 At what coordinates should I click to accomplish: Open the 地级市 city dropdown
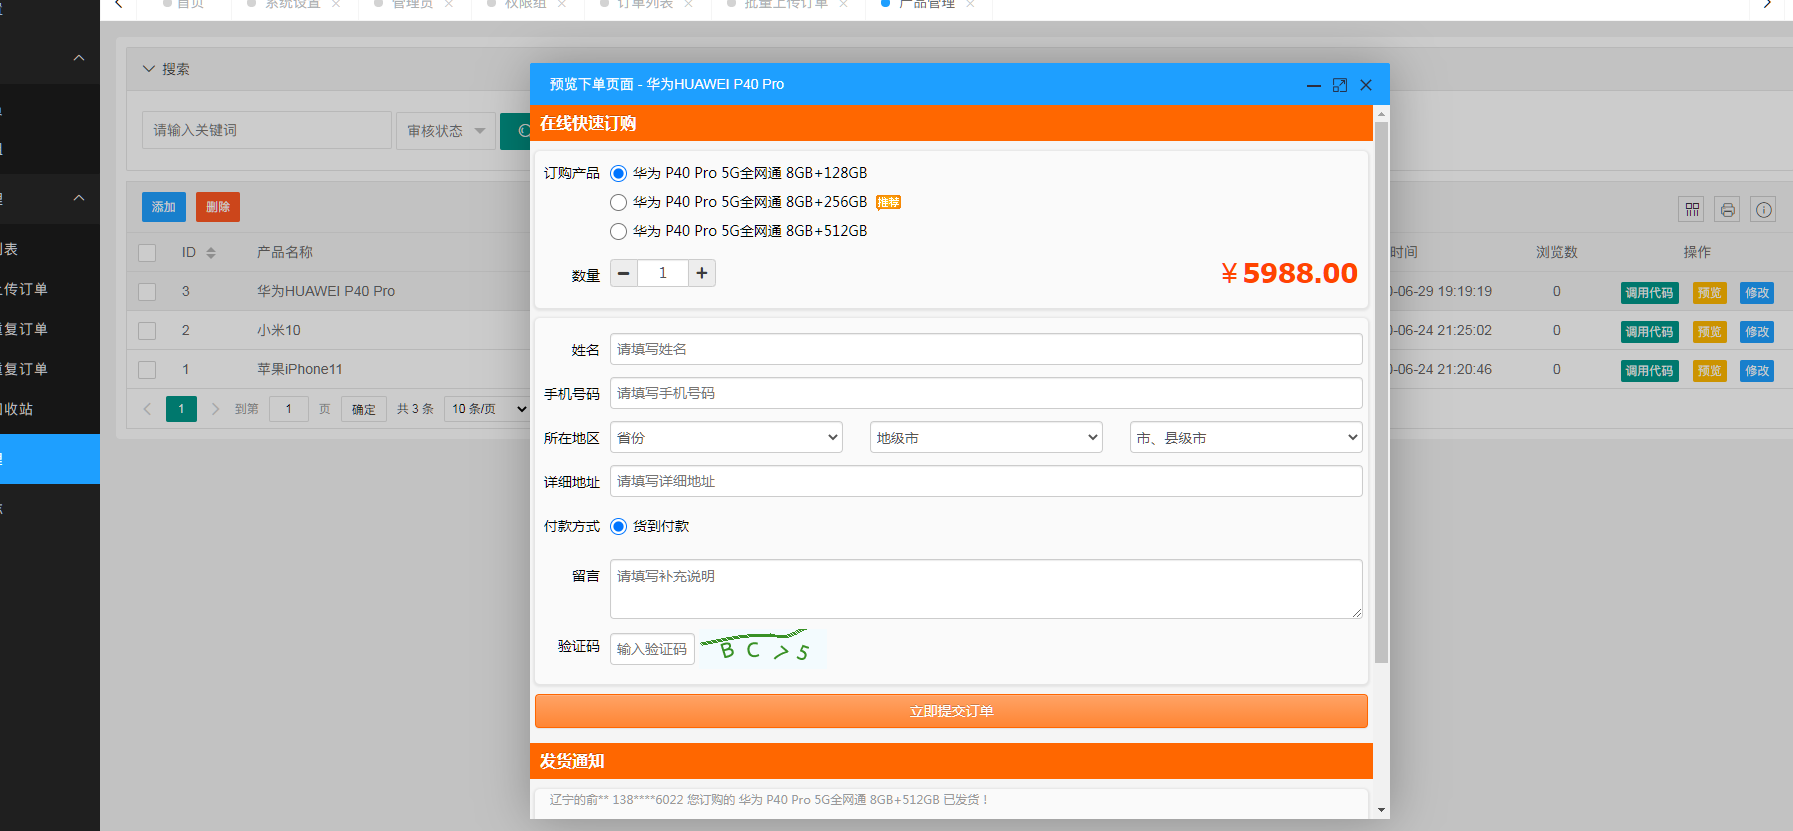coord(986,437)
